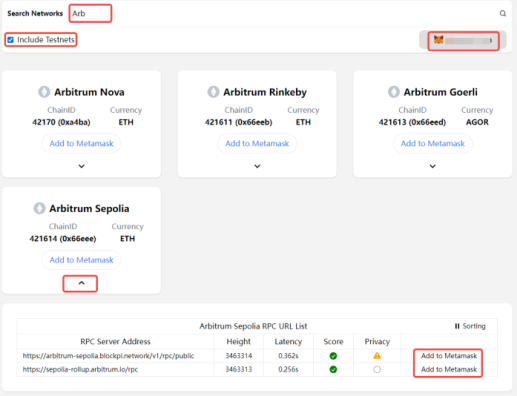
Task: Click the Arbitrum Rinkeby title
Action: pyautogui.click(x=265, y=92)
